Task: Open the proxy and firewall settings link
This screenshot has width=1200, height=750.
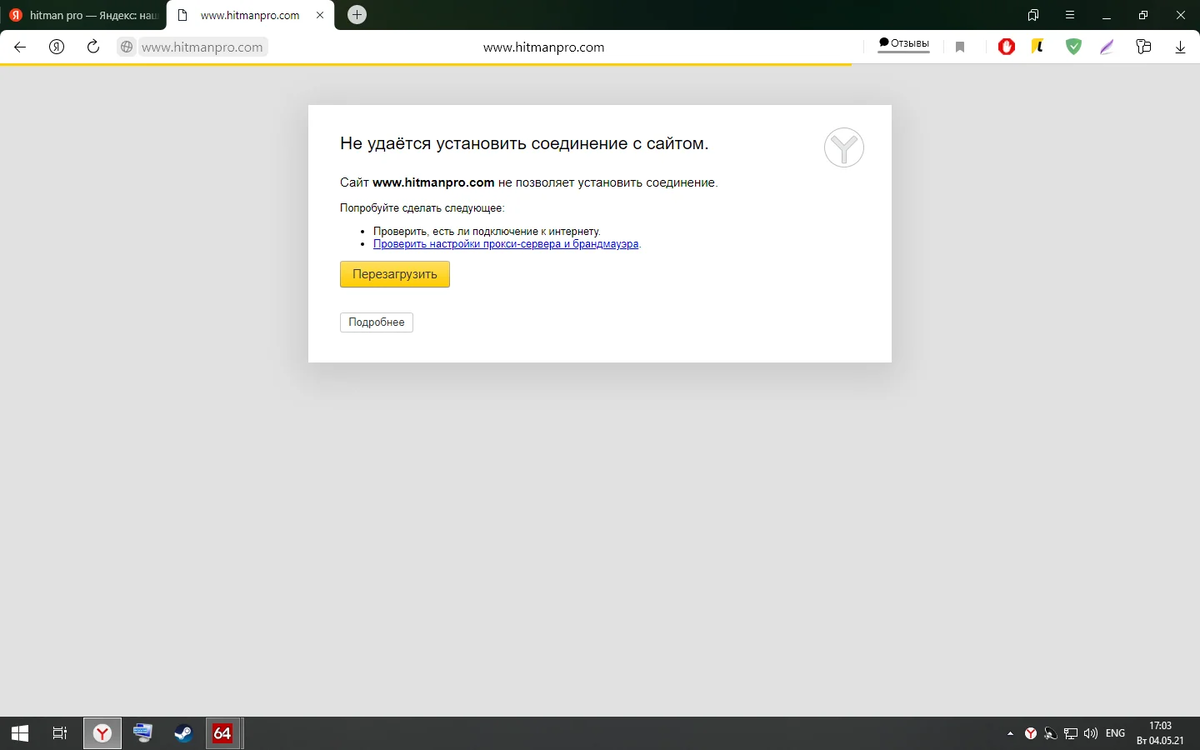Action: [506, 243]
